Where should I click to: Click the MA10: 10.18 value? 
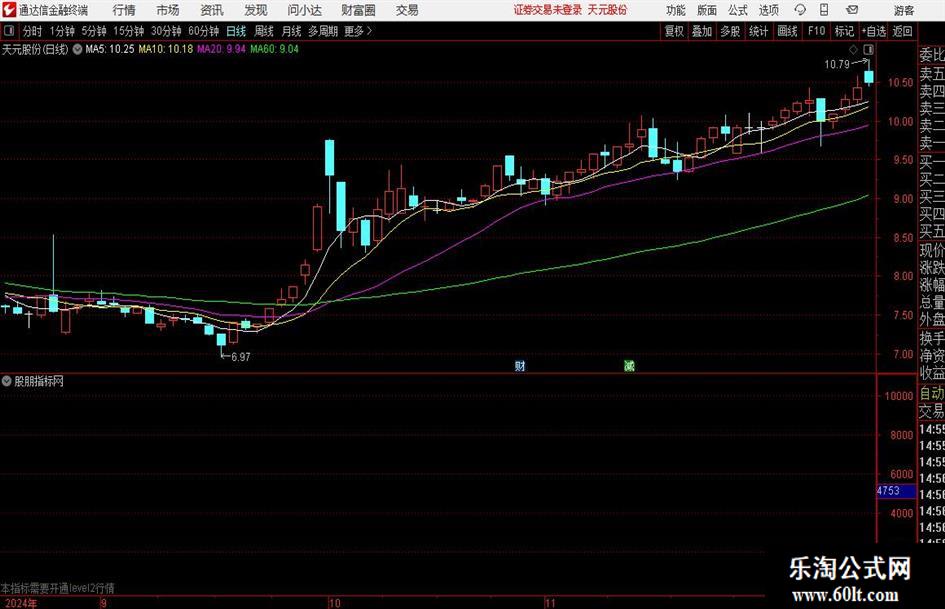[x=166, y=49]
